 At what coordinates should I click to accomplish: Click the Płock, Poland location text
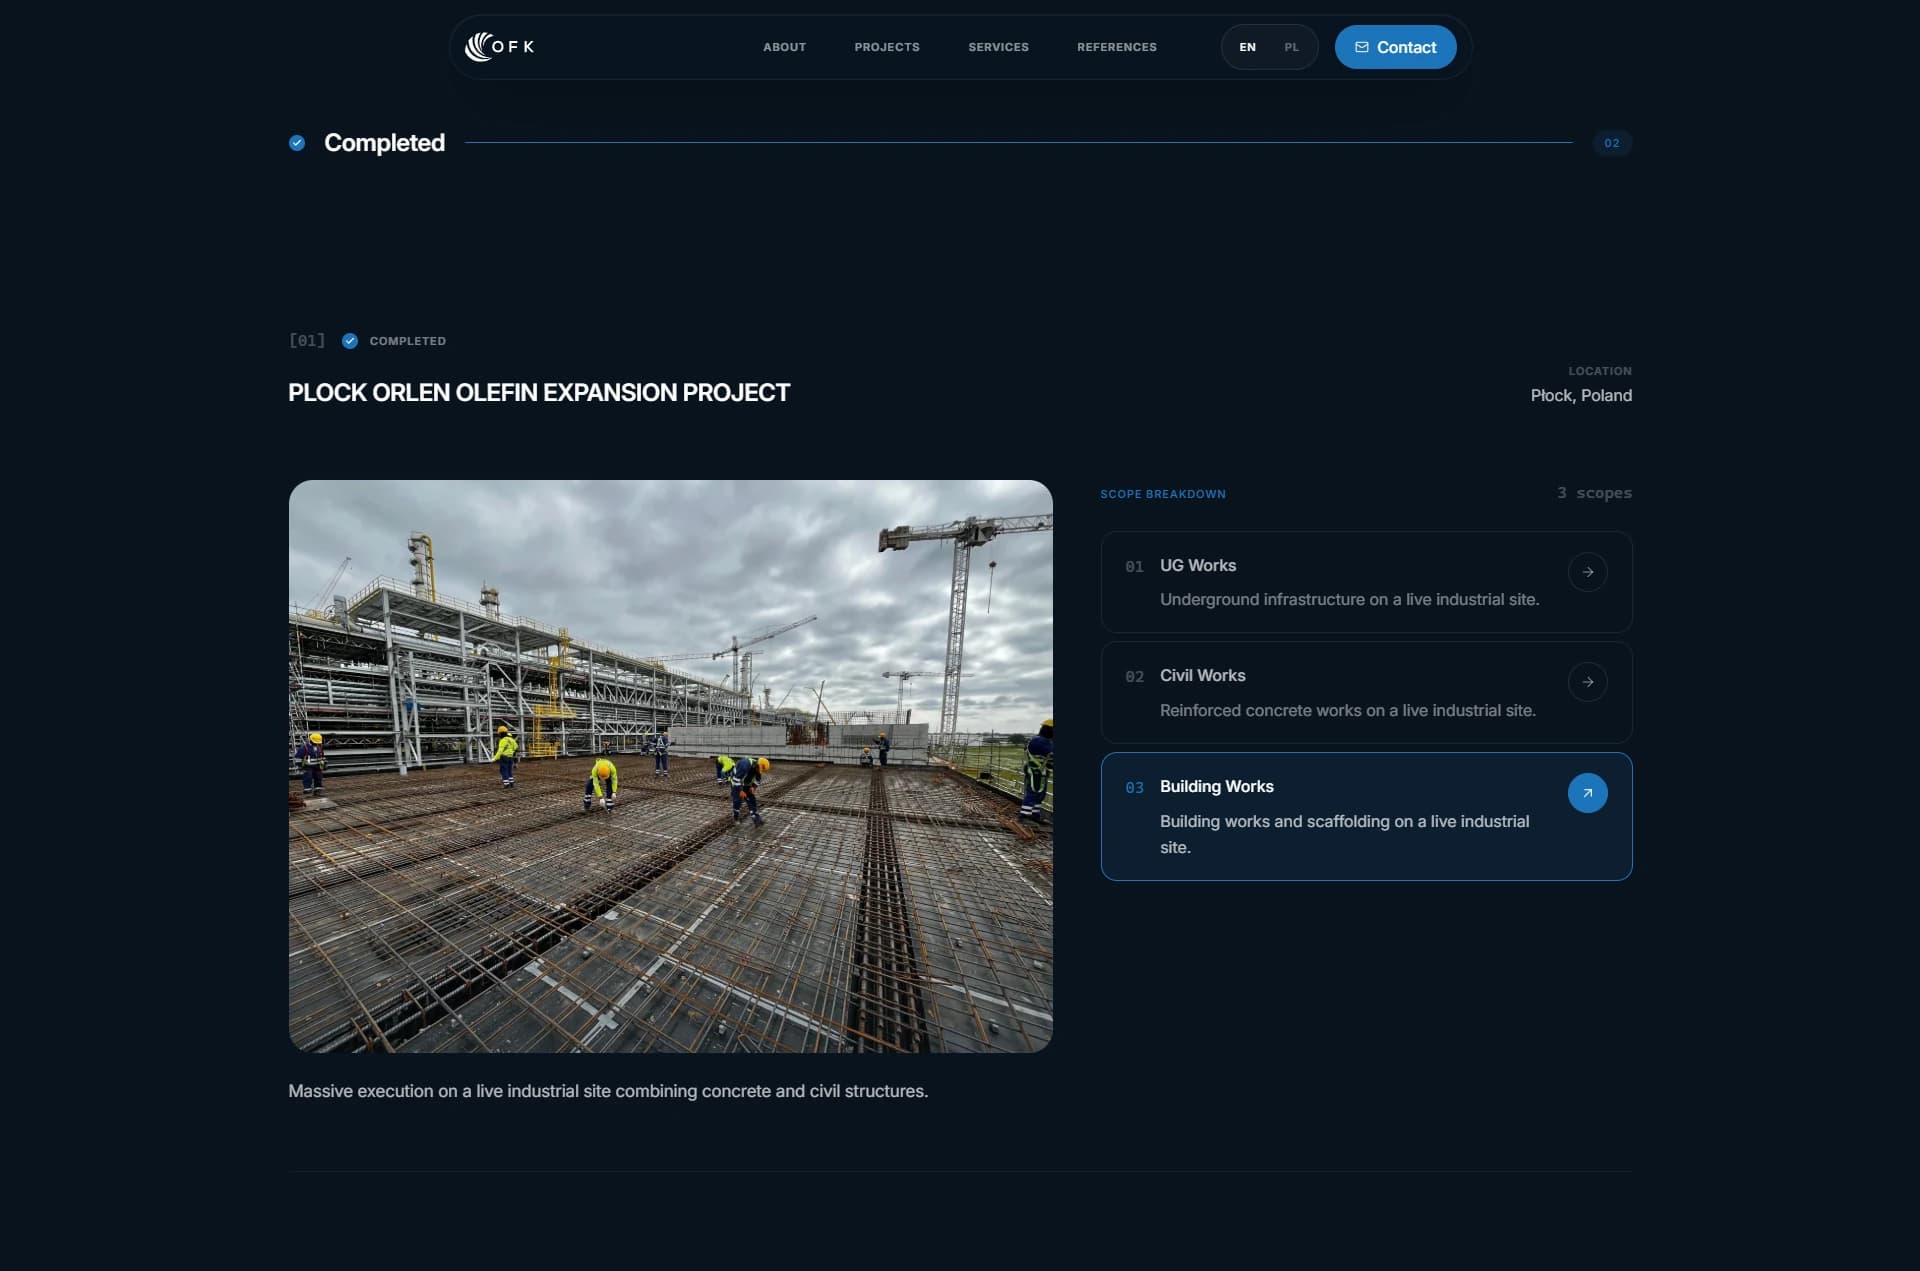(x=1580, y=395)
